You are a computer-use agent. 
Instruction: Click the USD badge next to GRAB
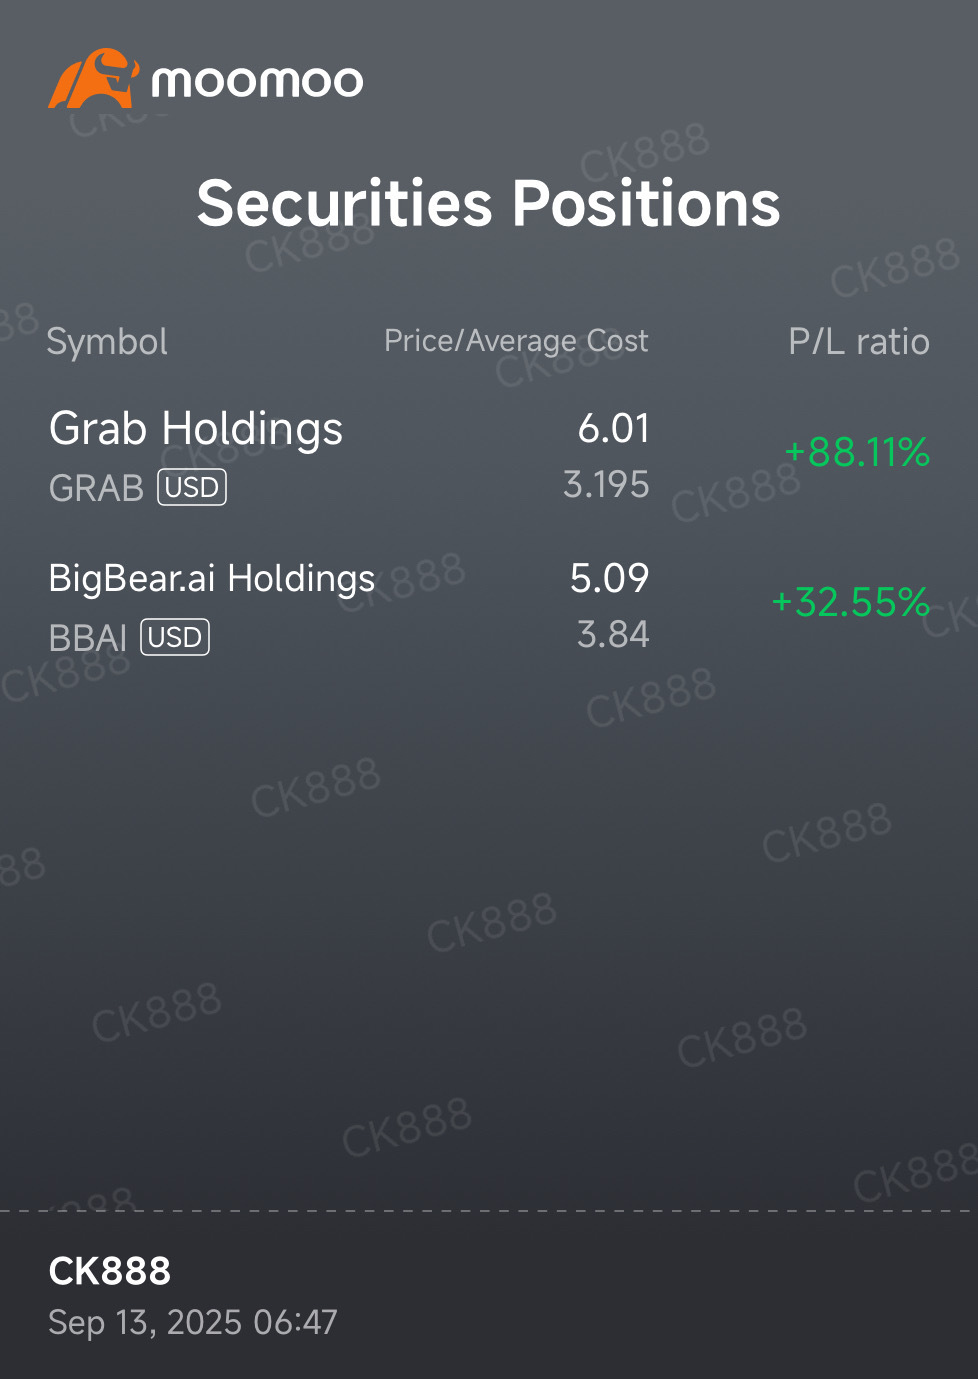pyautogui.click(x=192, y=487)
